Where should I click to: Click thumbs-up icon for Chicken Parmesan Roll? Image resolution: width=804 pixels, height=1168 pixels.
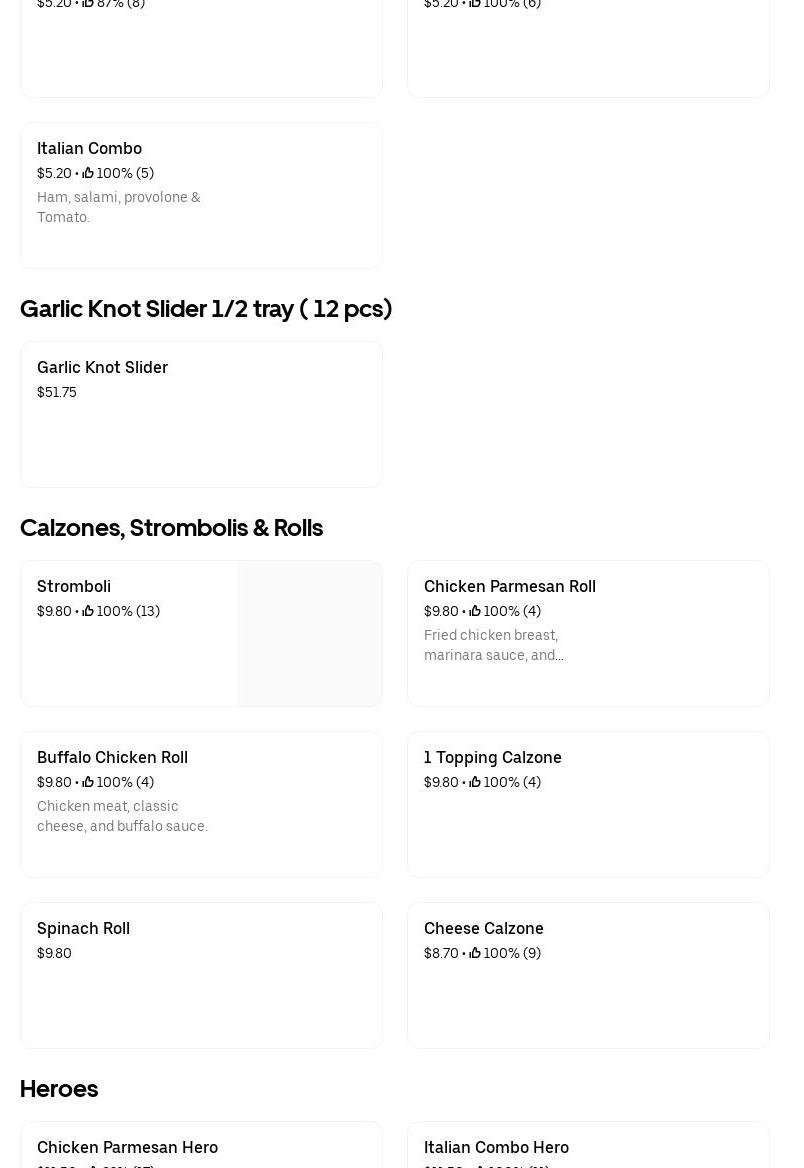point(475,611)
